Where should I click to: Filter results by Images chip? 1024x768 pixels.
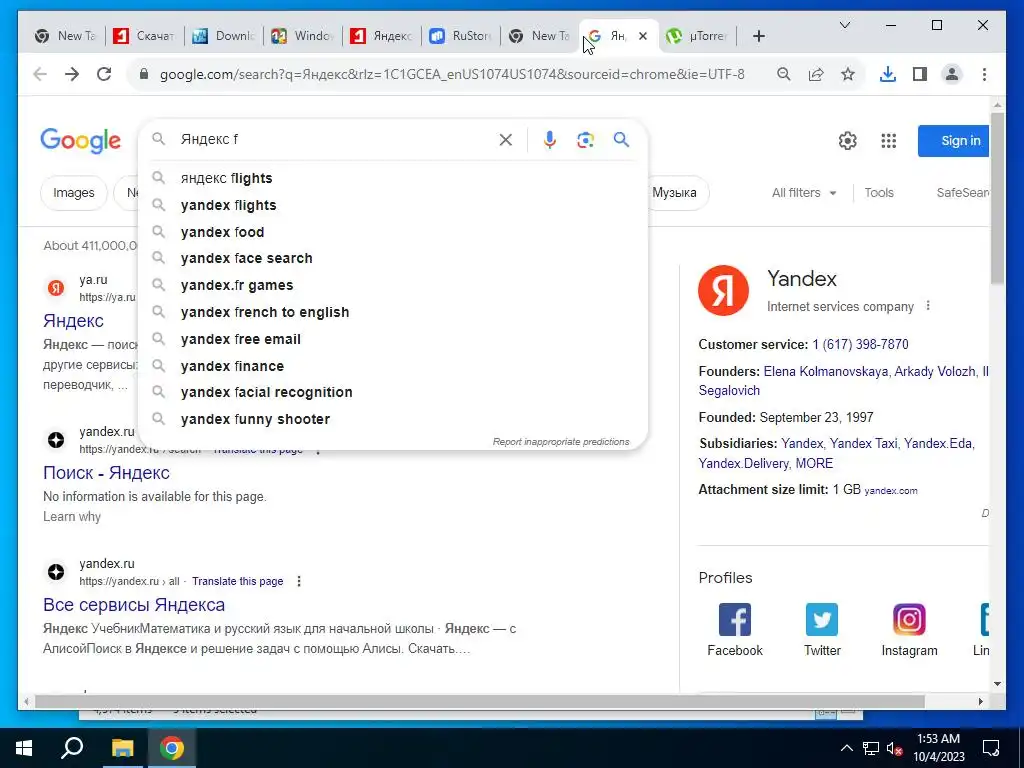74,193
